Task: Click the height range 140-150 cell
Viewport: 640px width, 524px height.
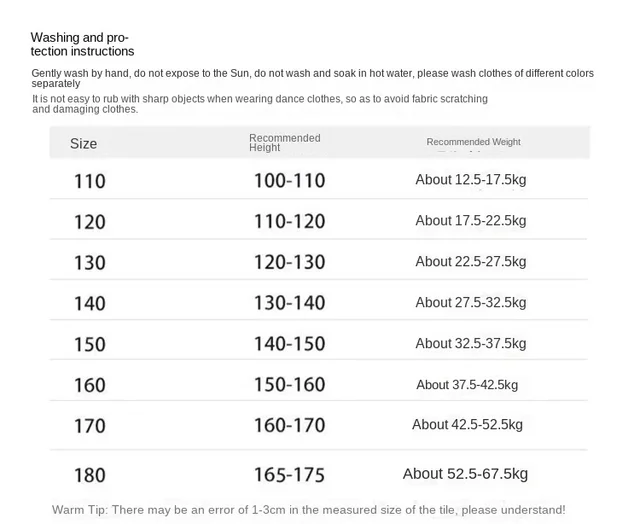Action: [289, 344]
